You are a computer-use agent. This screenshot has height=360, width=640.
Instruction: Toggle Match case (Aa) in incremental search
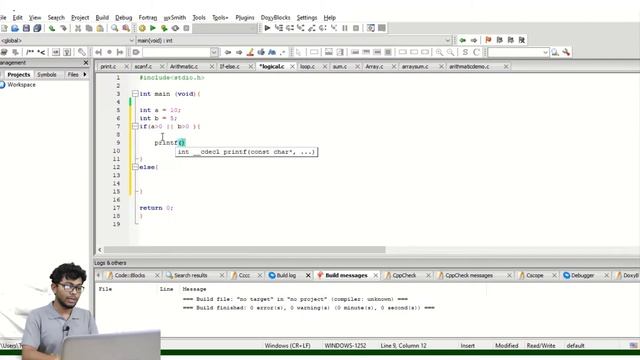click(272, 52)
